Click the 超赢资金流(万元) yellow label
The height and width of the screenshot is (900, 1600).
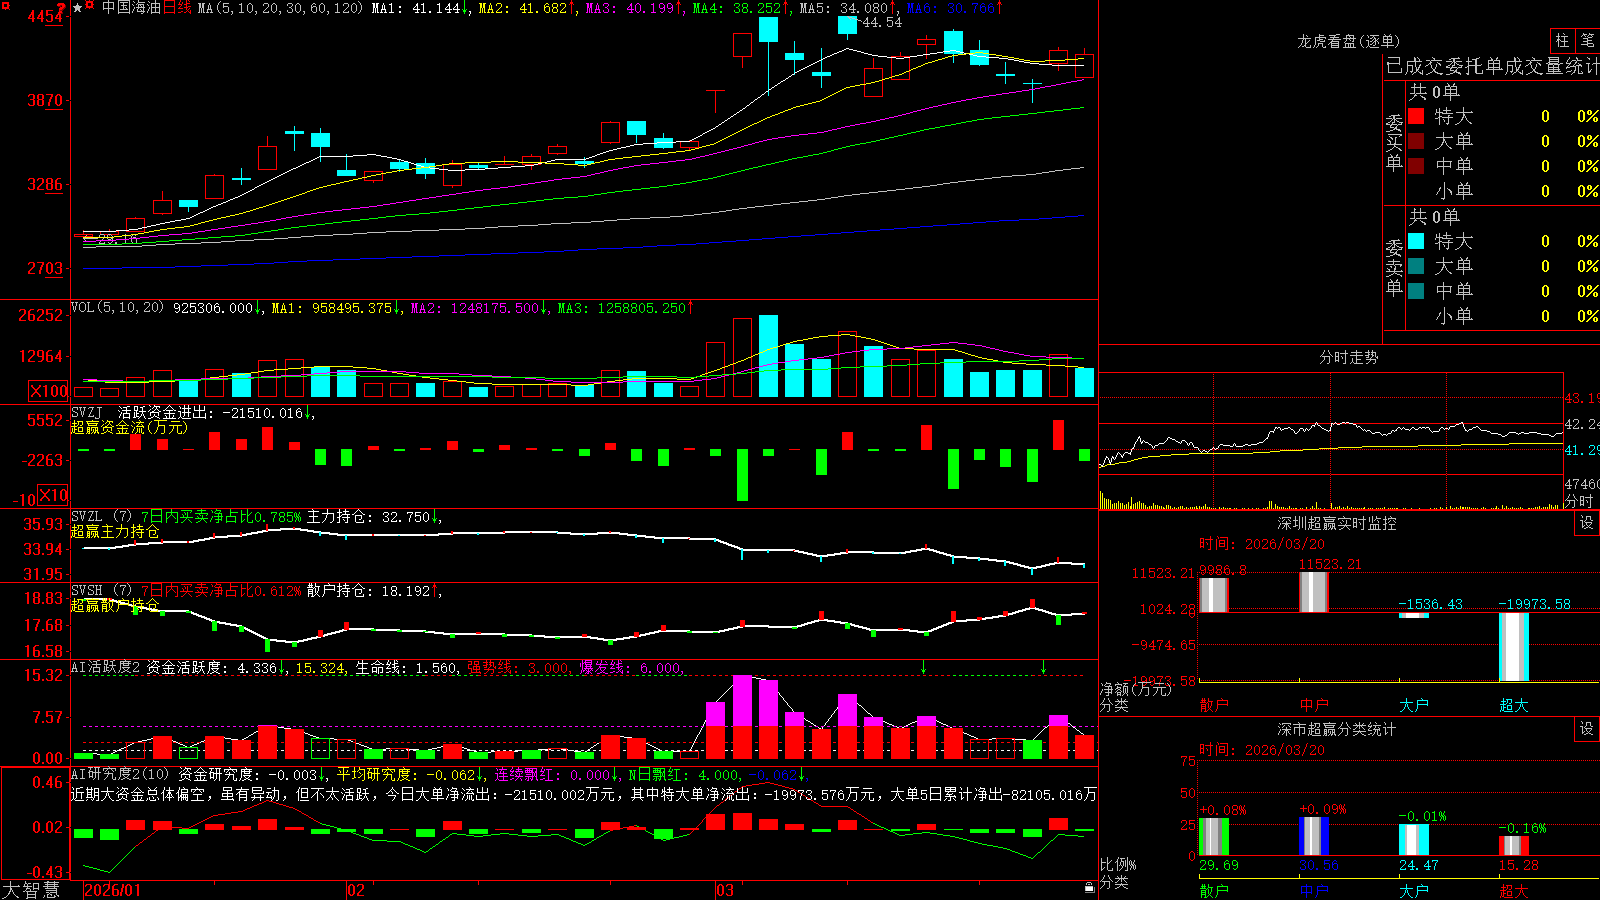coord(129,427)
